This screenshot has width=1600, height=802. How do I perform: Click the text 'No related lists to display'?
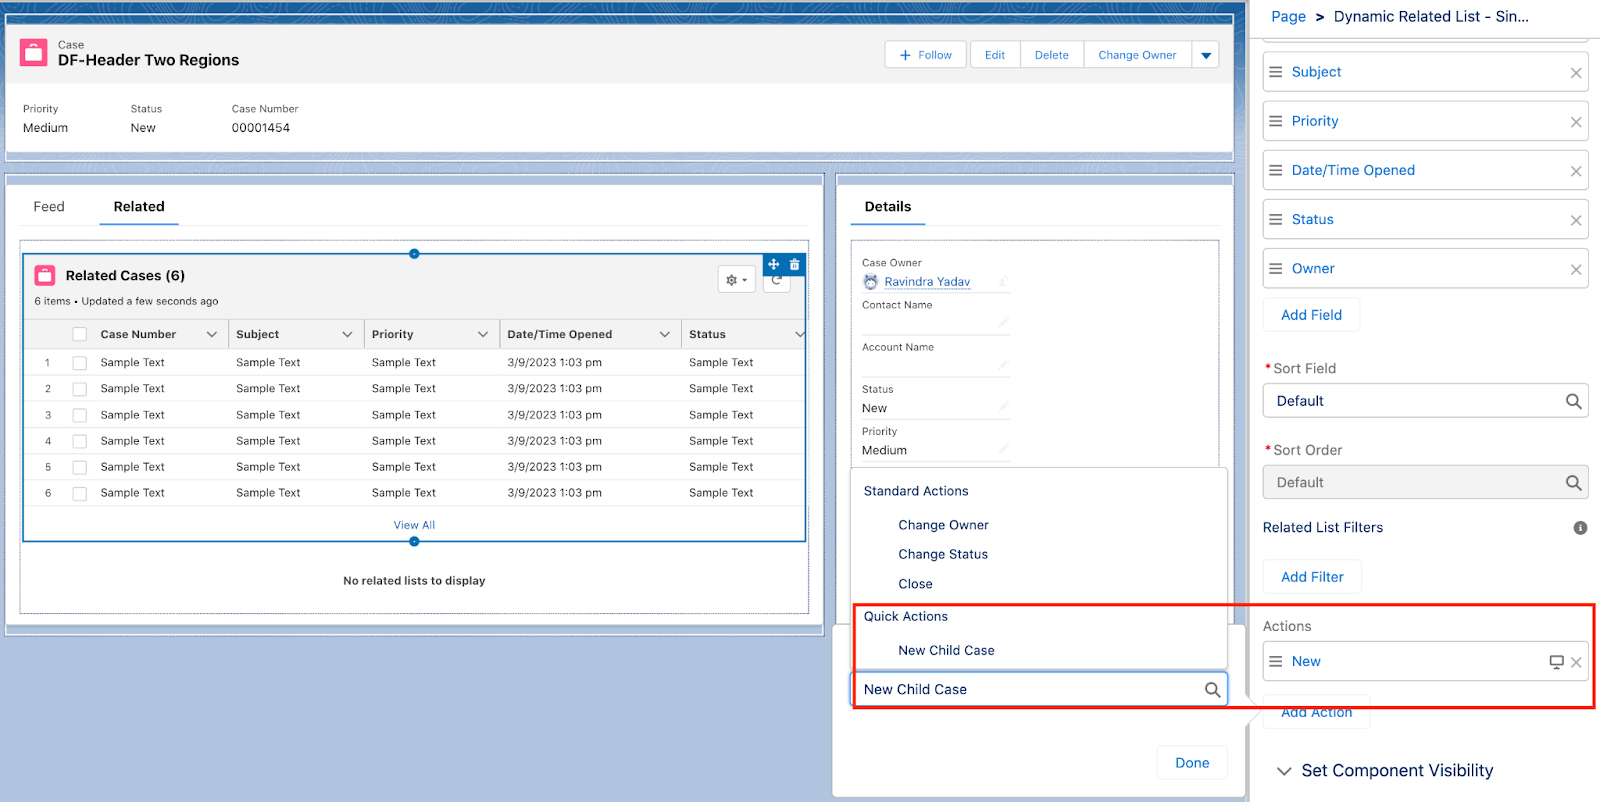pyautogui.click(x=414, y=581)
